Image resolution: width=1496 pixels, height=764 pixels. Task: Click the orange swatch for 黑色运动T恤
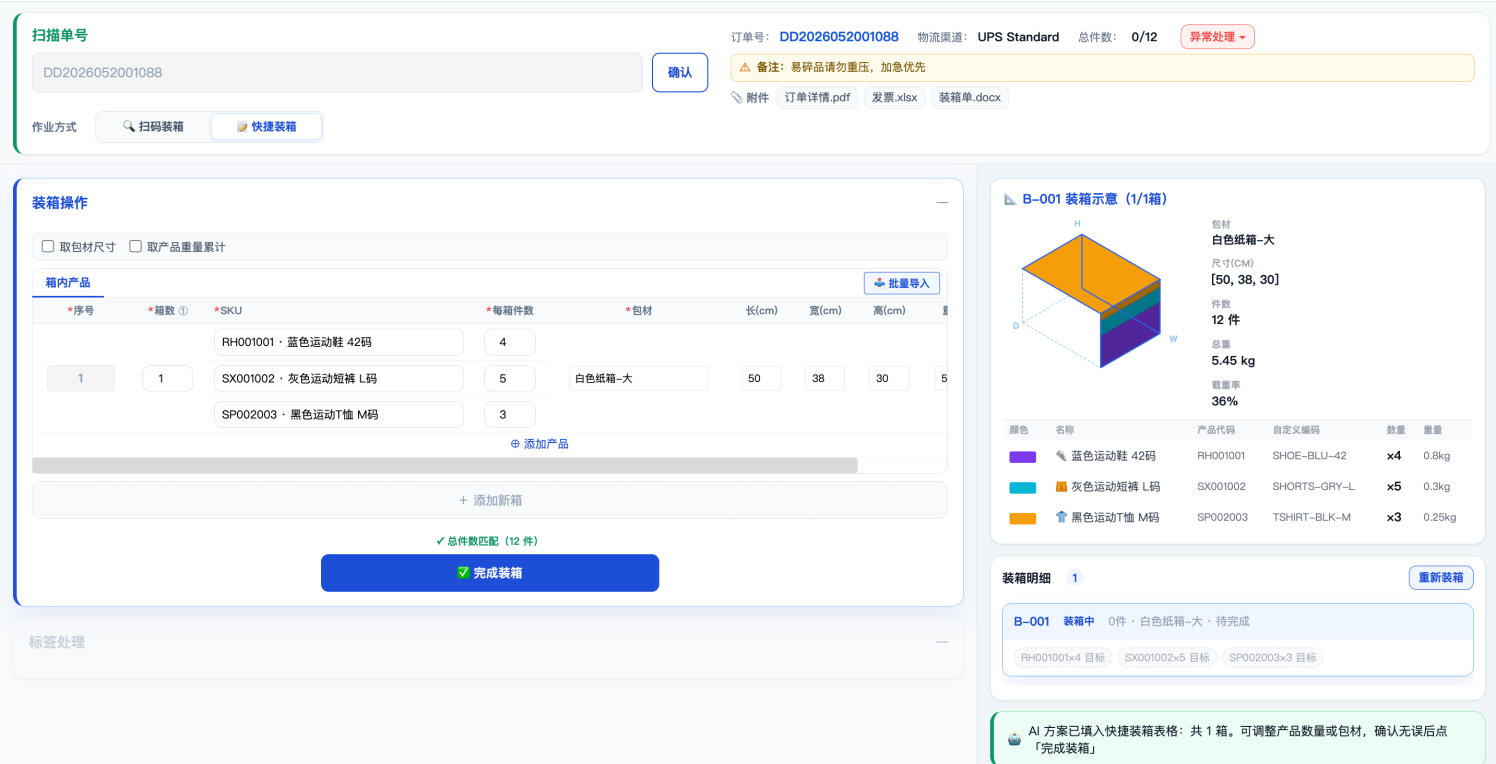(1022, 518)
